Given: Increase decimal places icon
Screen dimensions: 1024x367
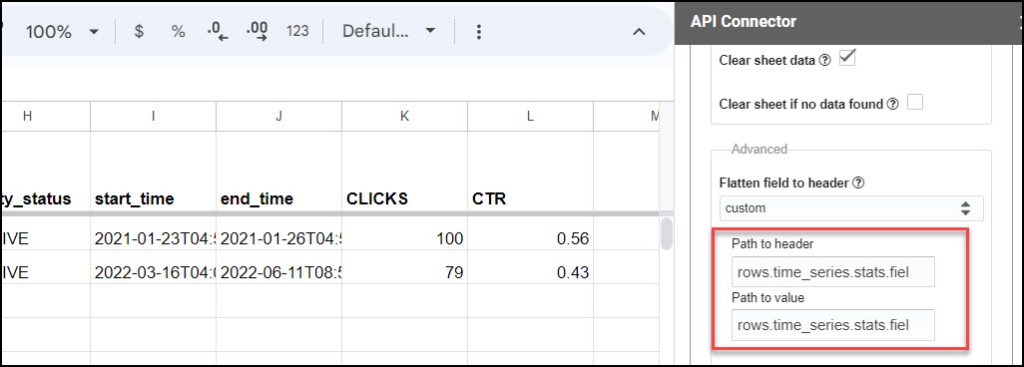Looking at the screenshot, I should pos(257,31).
